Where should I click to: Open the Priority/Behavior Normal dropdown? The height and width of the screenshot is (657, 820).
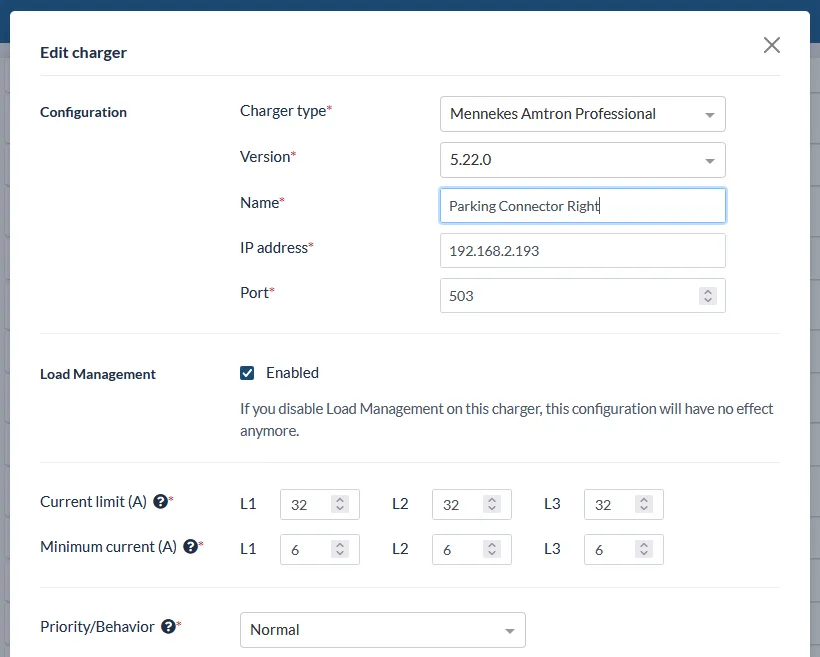(x=382, y=630)
